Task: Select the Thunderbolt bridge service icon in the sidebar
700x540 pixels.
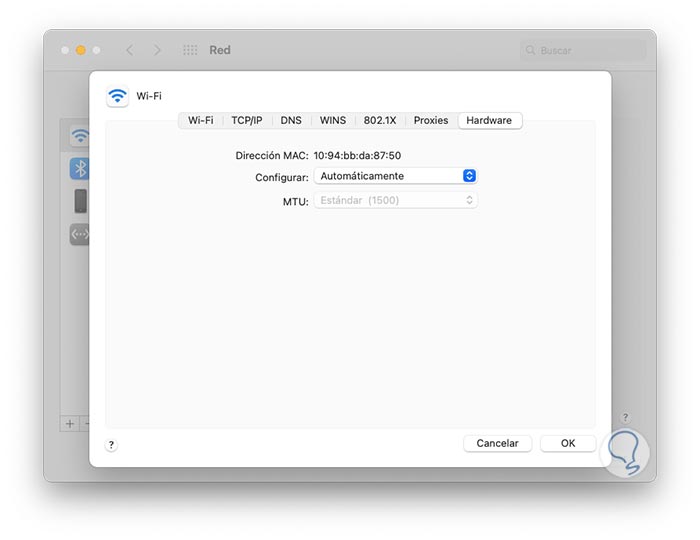Action: [79, 234]
